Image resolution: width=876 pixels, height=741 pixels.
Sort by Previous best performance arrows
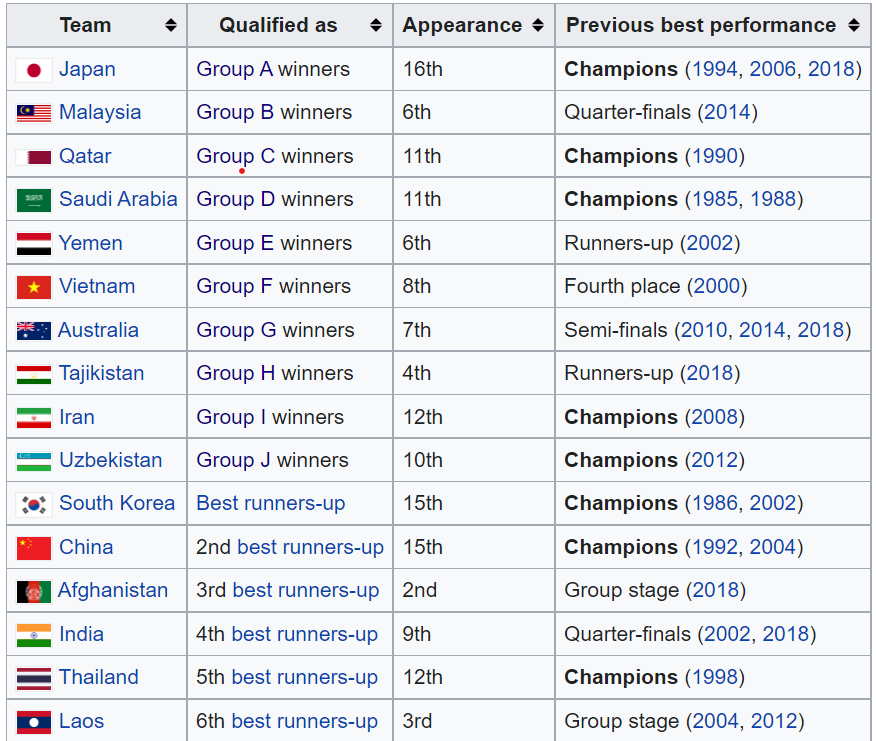pyautogui.click(x=853, y=26)
